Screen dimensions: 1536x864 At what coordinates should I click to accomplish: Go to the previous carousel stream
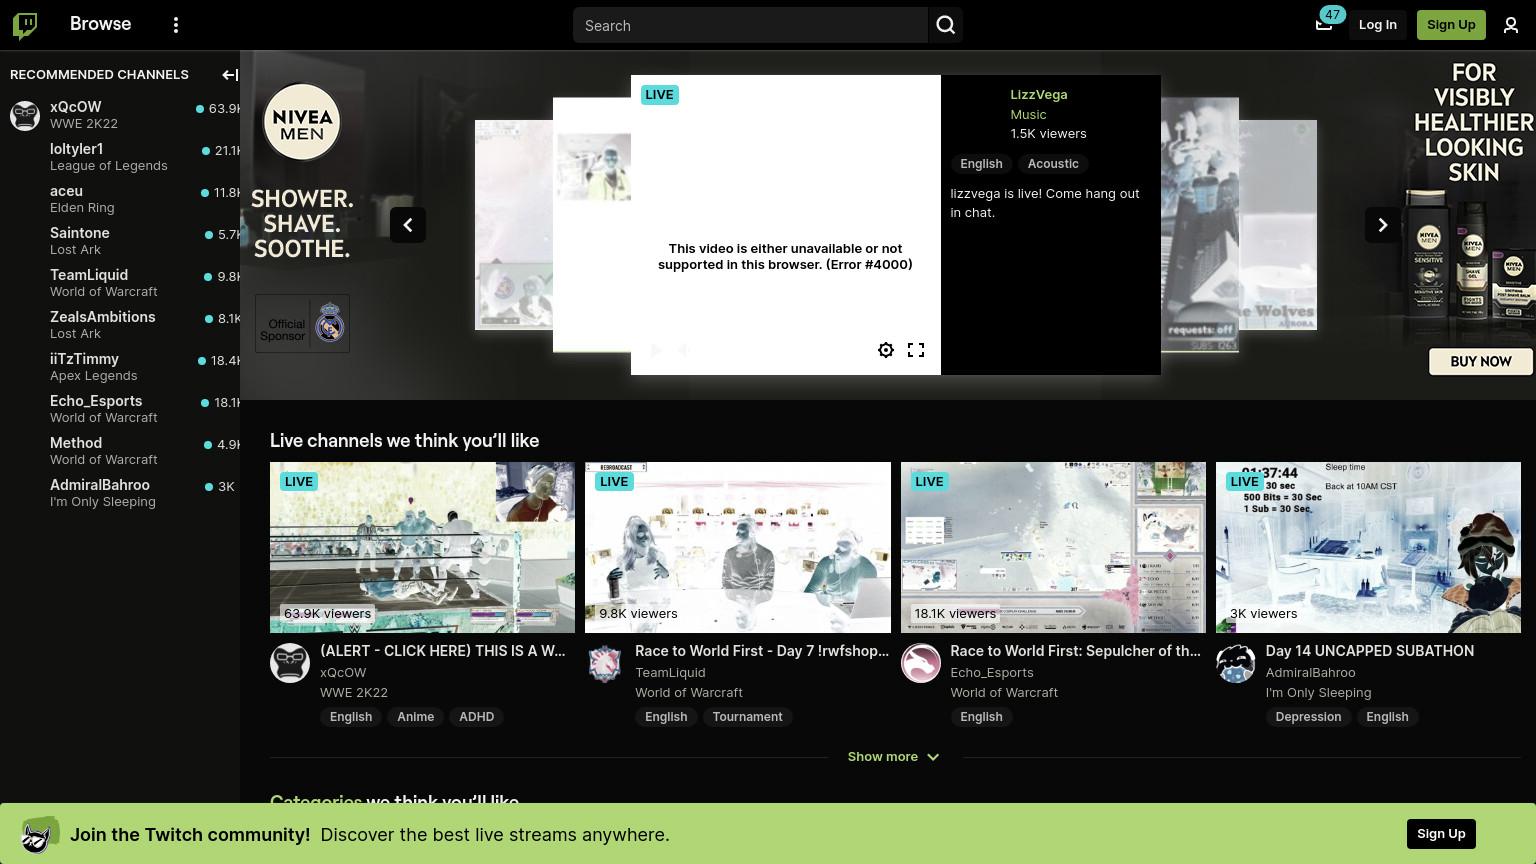tap(408, 225)
